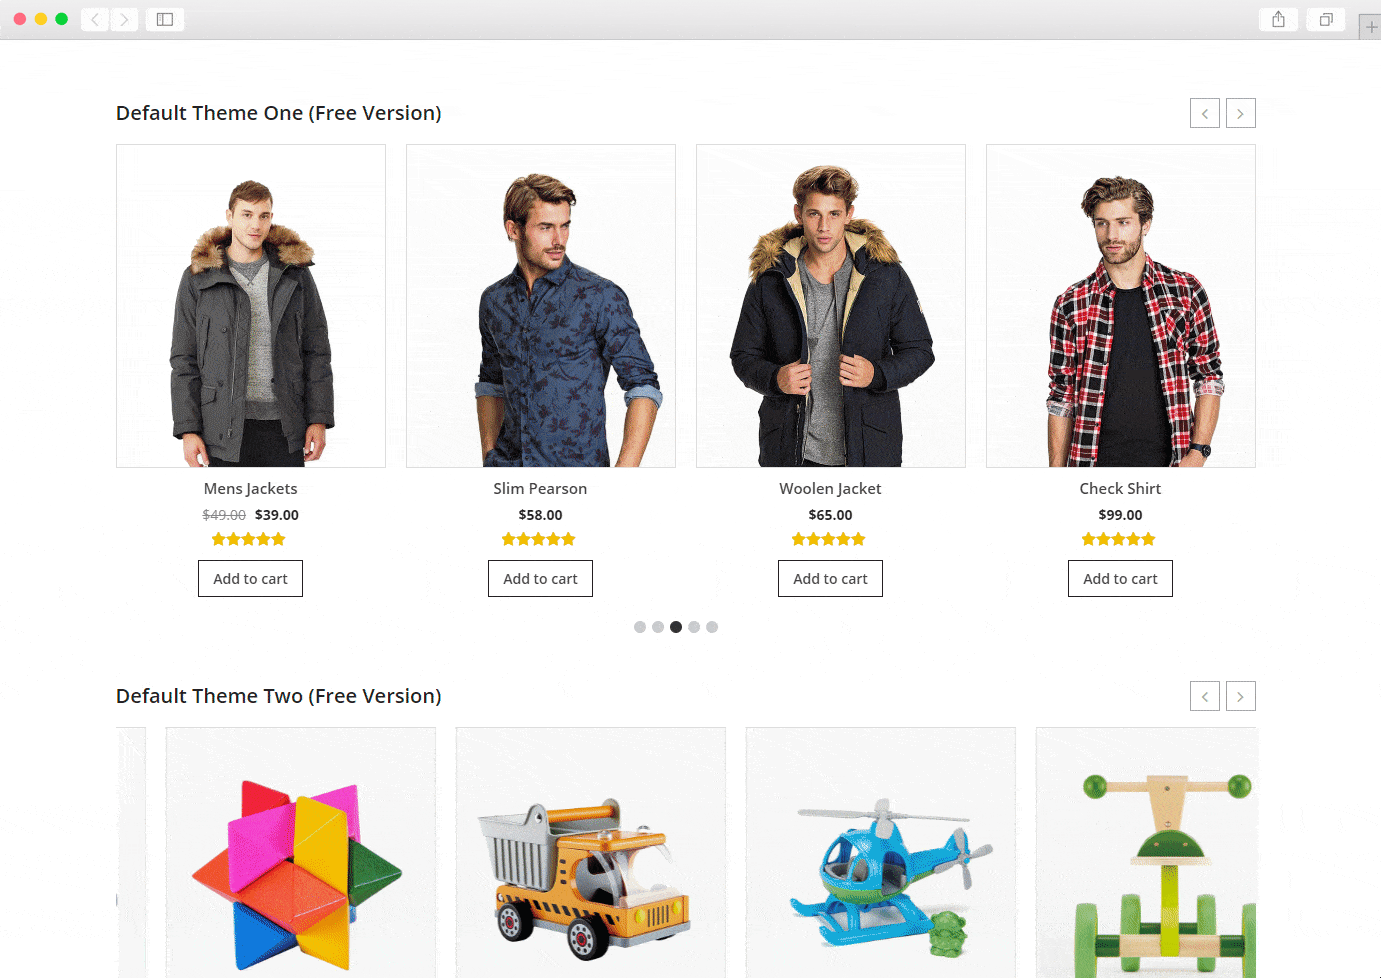Image resolution: width=1381 pixels, height=978 pixels.
Task: Go to next slide in Theme Two
Action: [x=1240, y=696]
